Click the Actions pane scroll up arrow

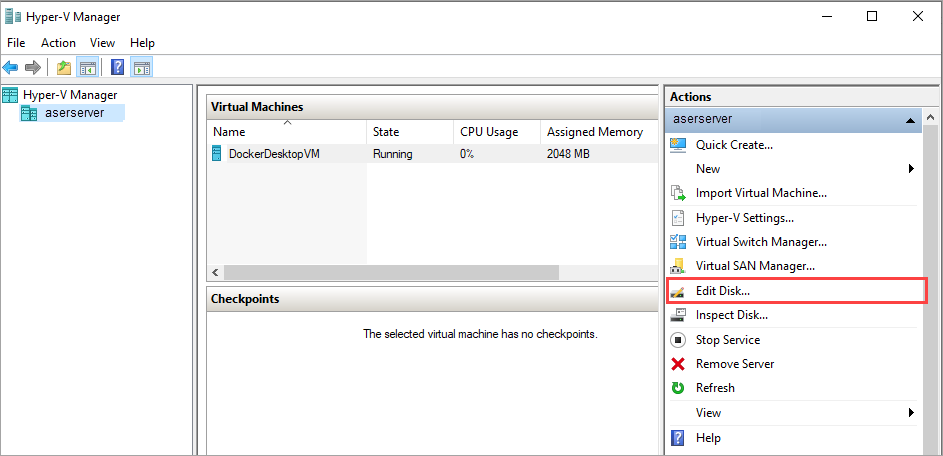(x=931, y=118)
